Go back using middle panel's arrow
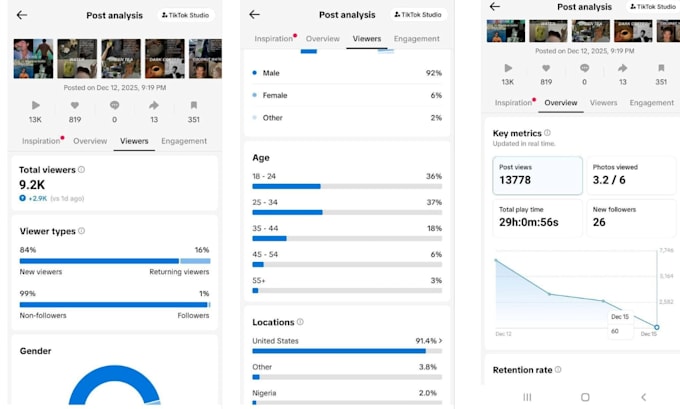Image resolution: width=680 pixels, height=409 pixels. (254, 14)
